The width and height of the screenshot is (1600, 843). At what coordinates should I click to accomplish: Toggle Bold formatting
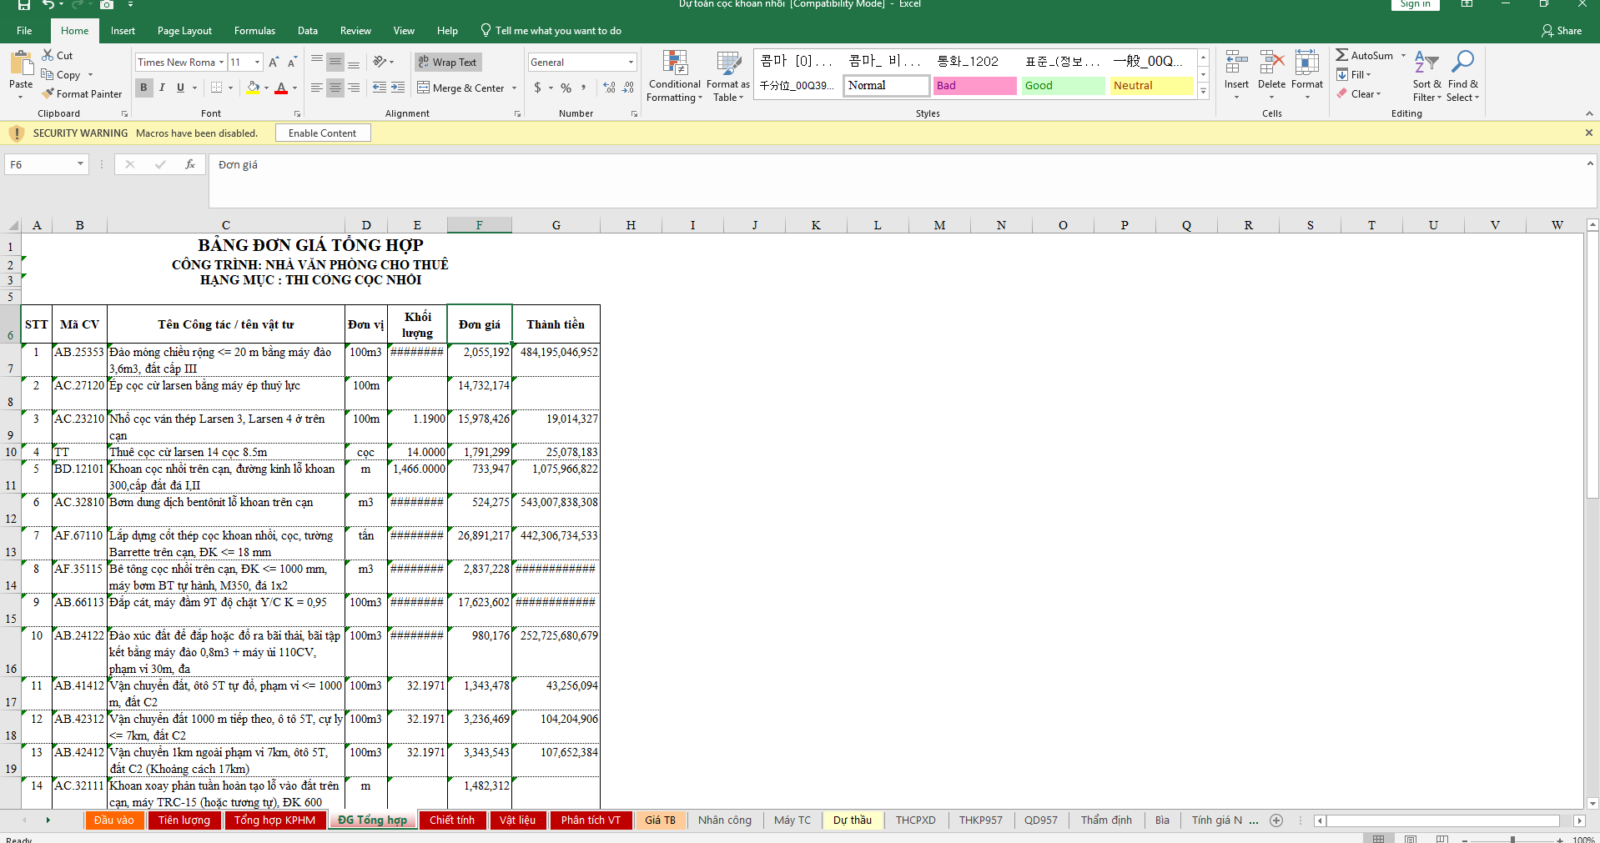(144, 88)
